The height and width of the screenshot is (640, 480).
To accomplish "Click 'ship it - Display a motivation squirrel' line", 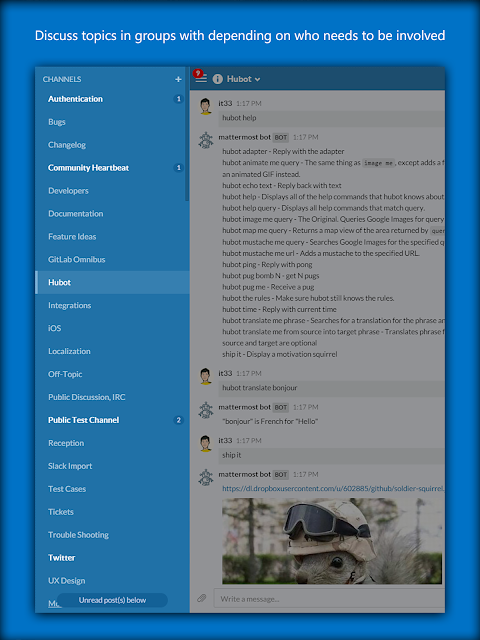I will point(280,354).
